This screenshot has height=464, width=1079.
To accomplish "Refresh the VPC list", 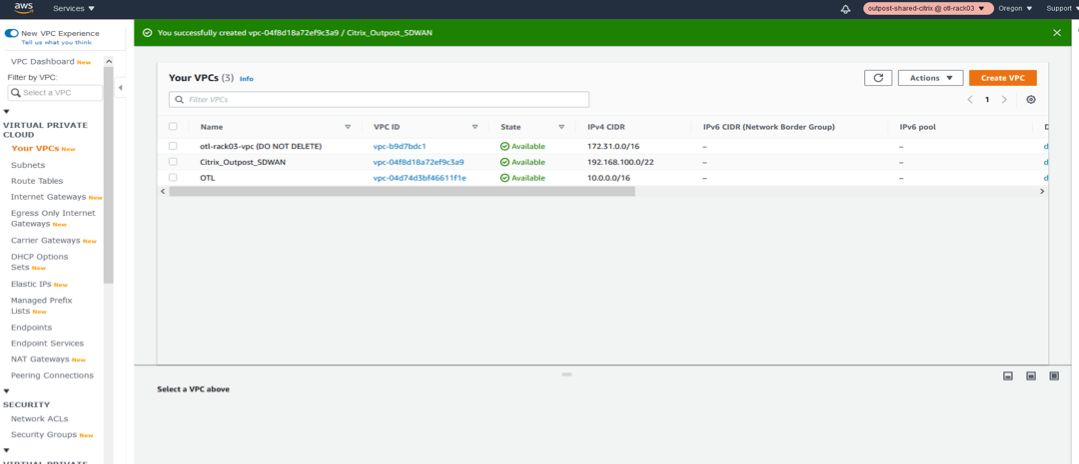I will click(878, 78).
